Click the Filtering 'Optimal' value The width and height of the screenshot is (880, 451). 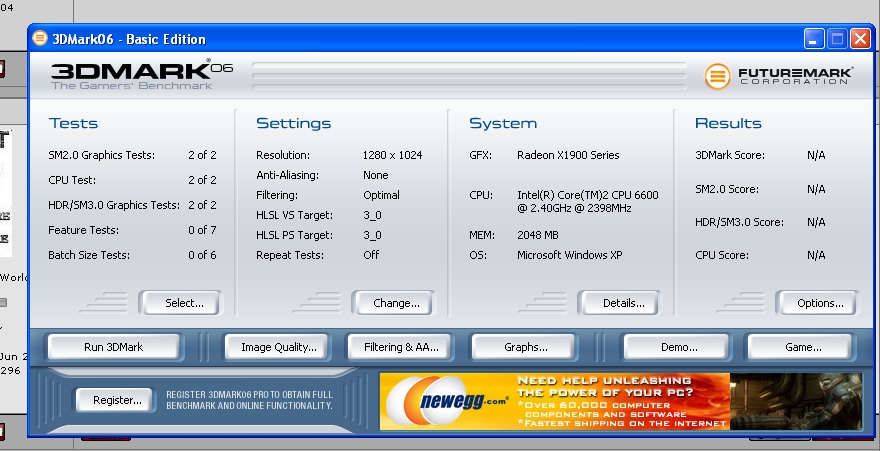click(381, 195)
